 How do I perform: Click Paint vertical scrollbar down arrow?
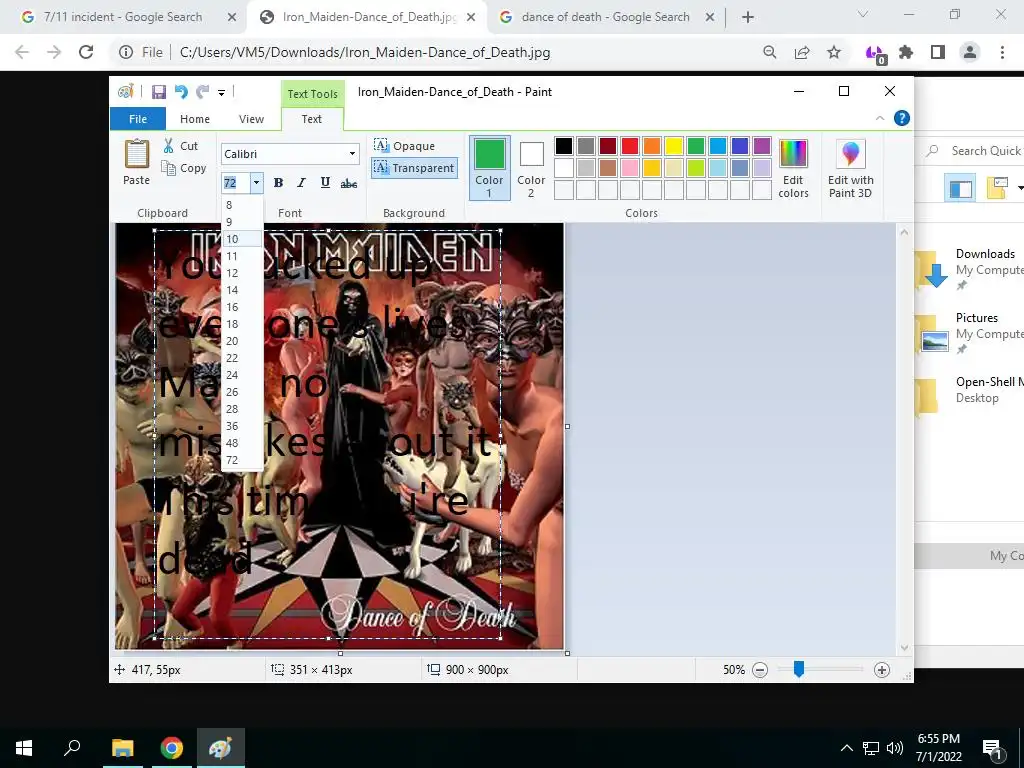point(904,648)
